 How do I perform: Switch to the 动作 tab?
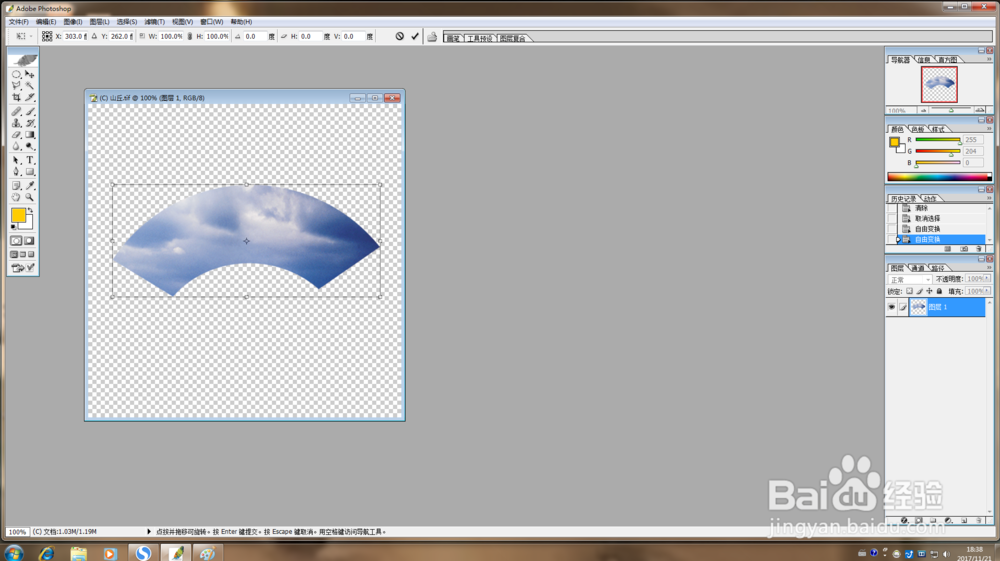point(930,198)
